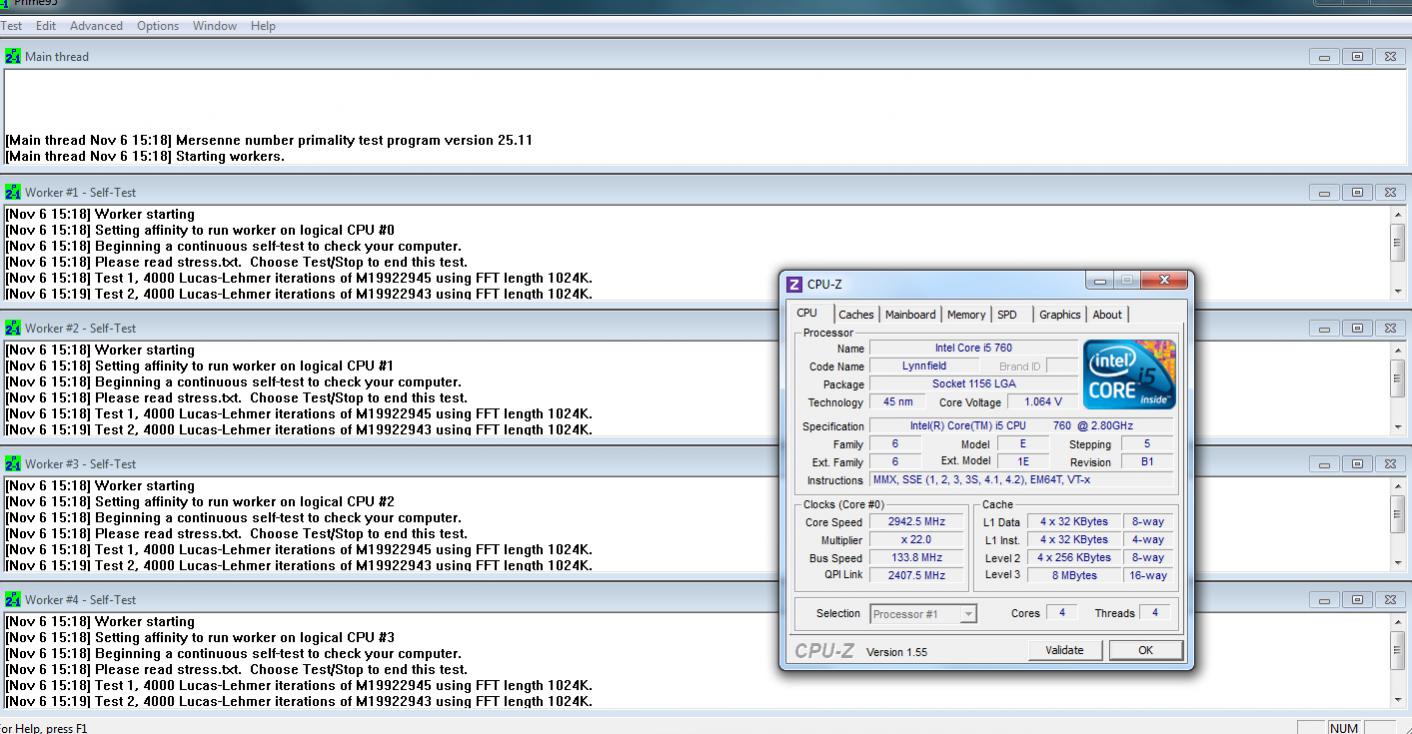The height and width of the screenshot is (734, 1412).
Task: Open the Help menu
Action: [x=263, y=26]
